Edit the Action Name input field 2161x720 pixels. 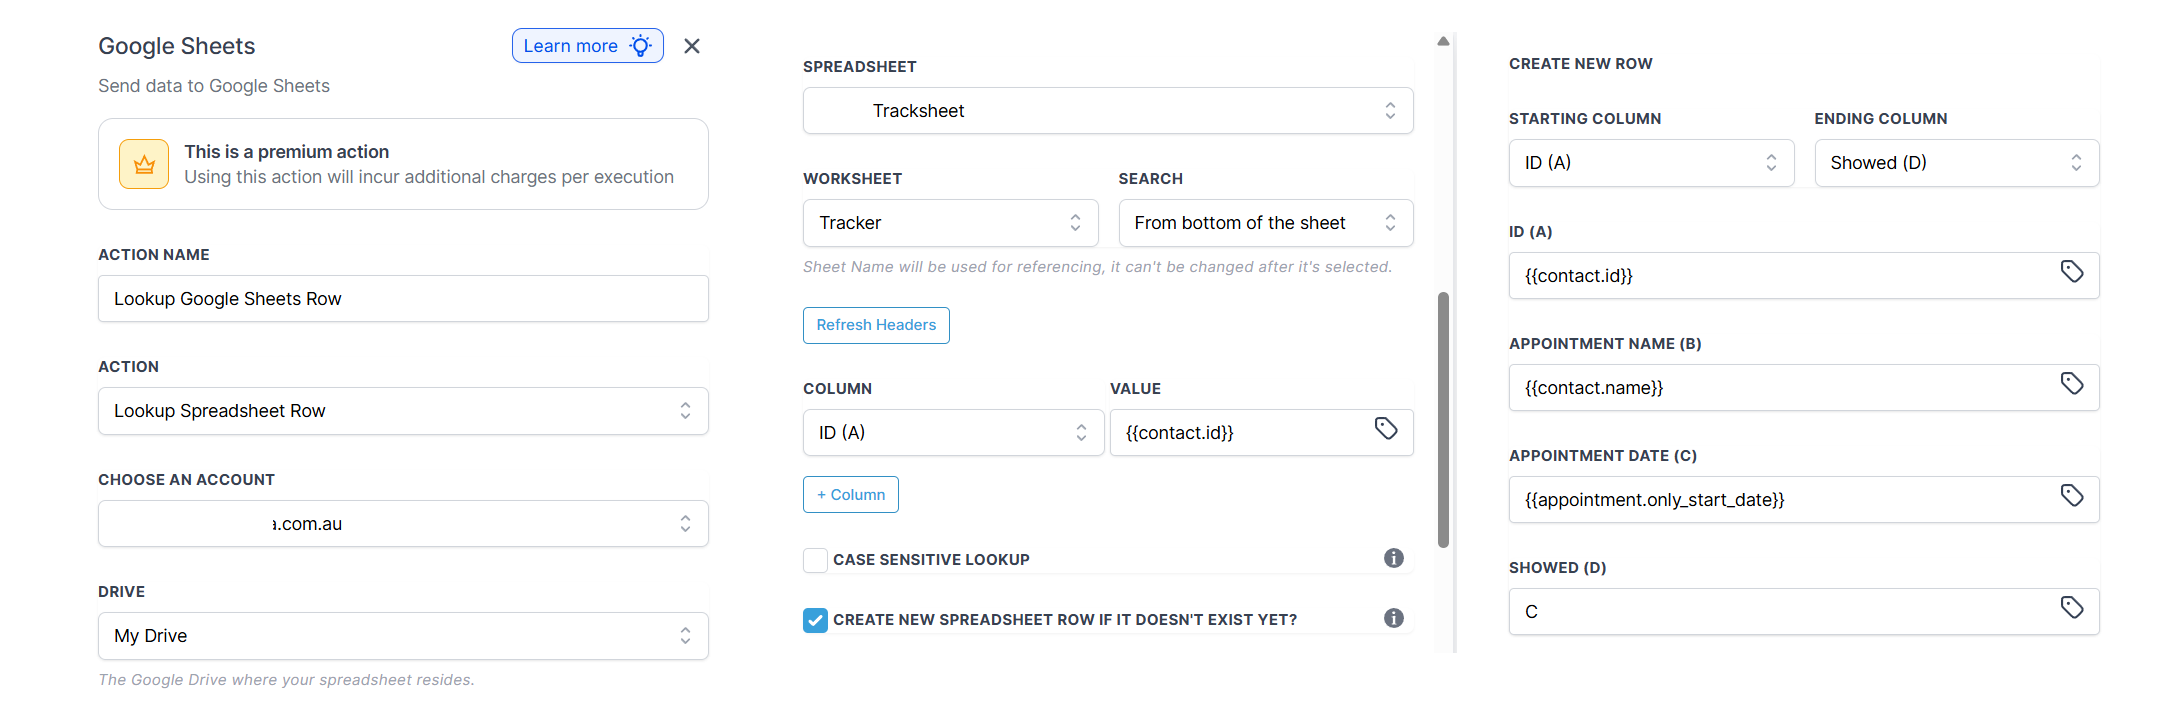(x=402, y=298)
